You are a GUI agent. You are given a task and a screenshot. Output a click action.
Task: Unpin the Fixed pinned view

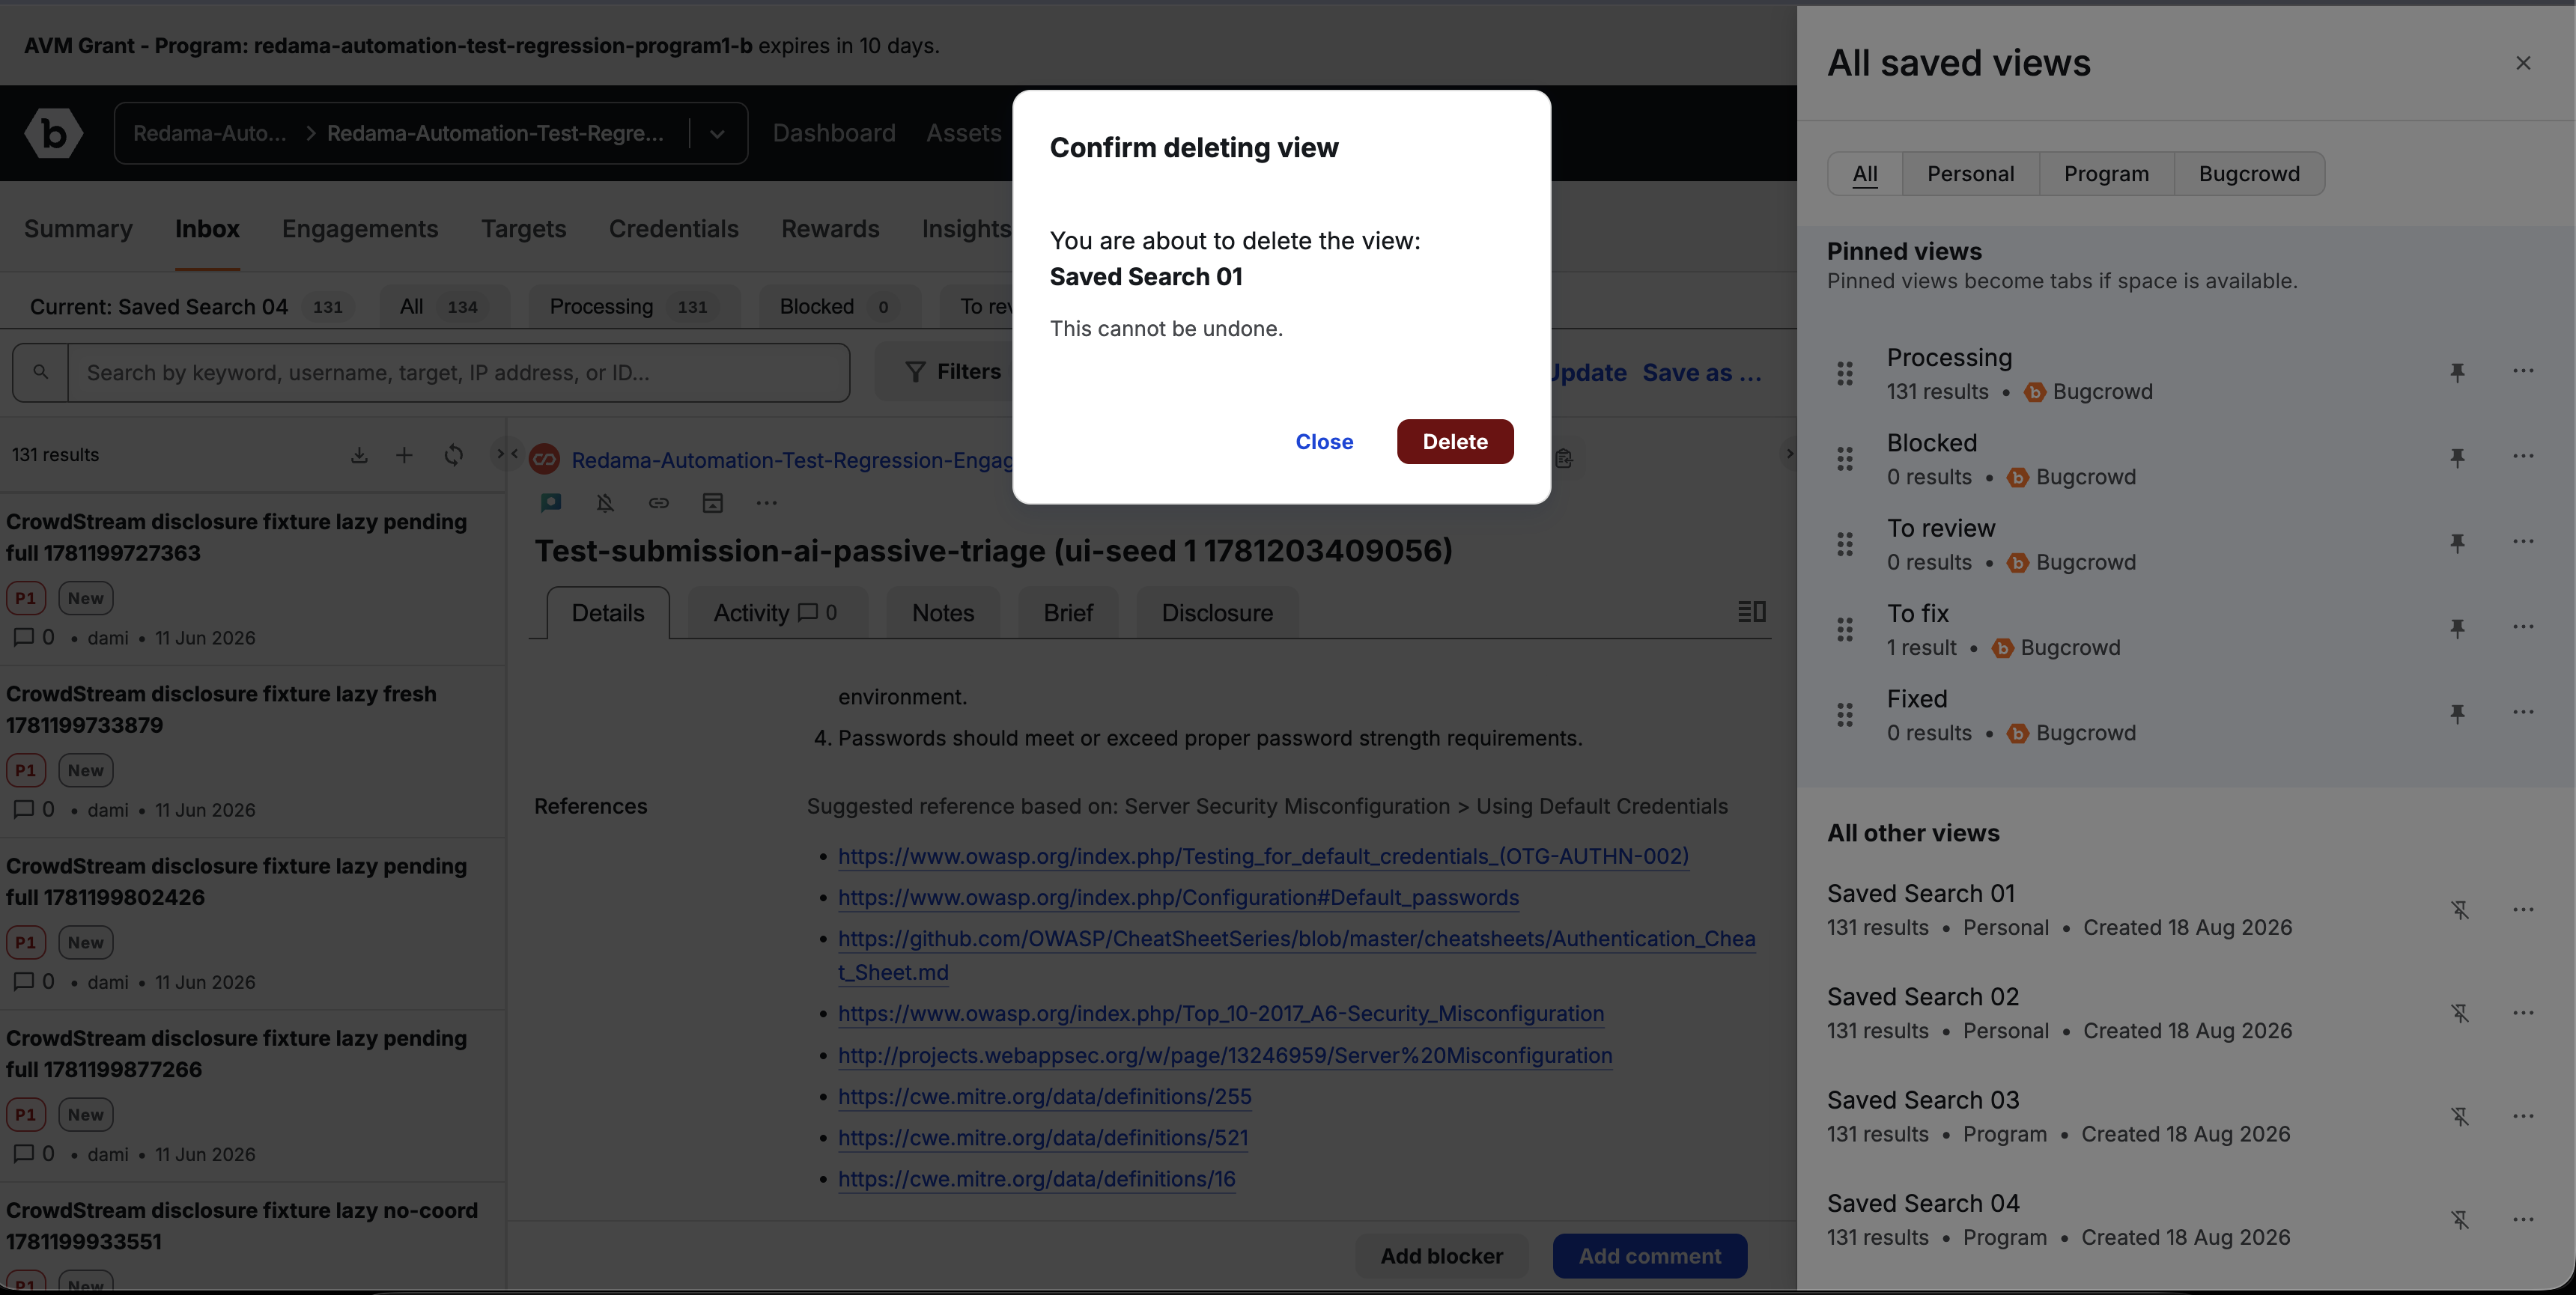click(x=2457, y=713)
